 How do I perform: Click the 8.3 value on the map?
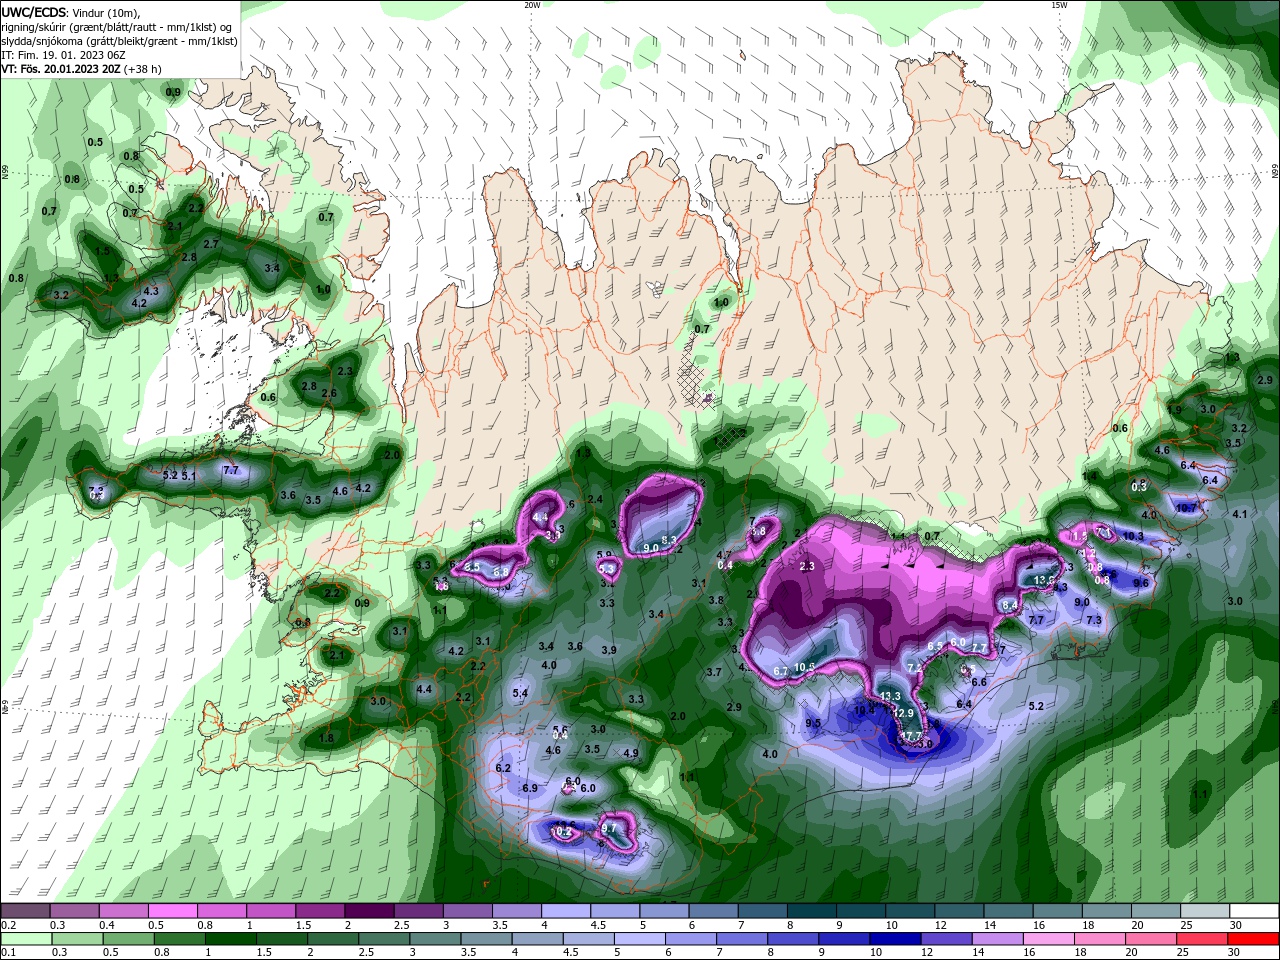(x=670, y=540)
